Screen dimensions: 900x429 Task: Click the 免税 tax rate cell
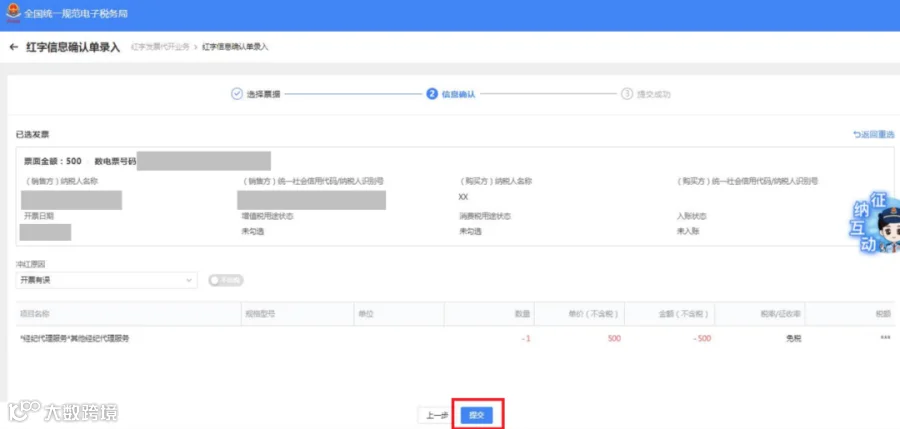click(794, 339)
